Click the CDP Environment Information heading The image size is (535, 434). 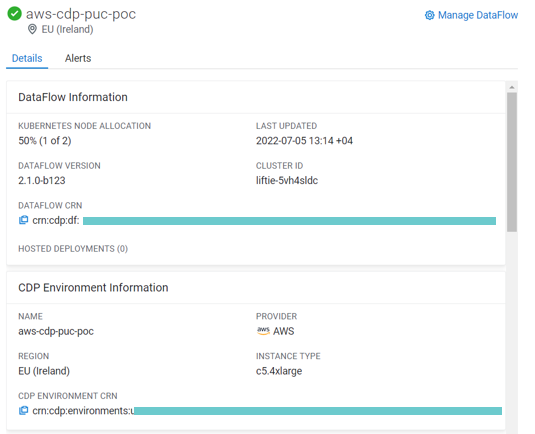(x=93, y=288)
